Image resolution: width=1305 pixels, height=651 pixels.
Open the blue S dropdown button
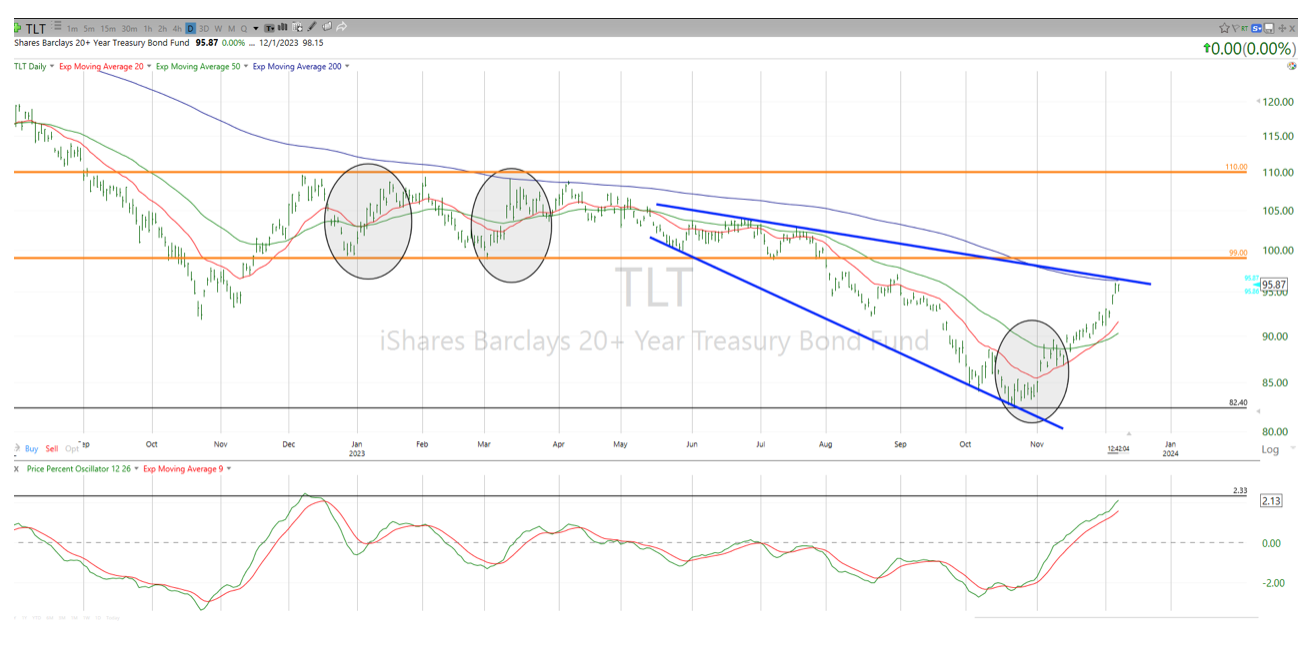click(x=1257, y=28)
